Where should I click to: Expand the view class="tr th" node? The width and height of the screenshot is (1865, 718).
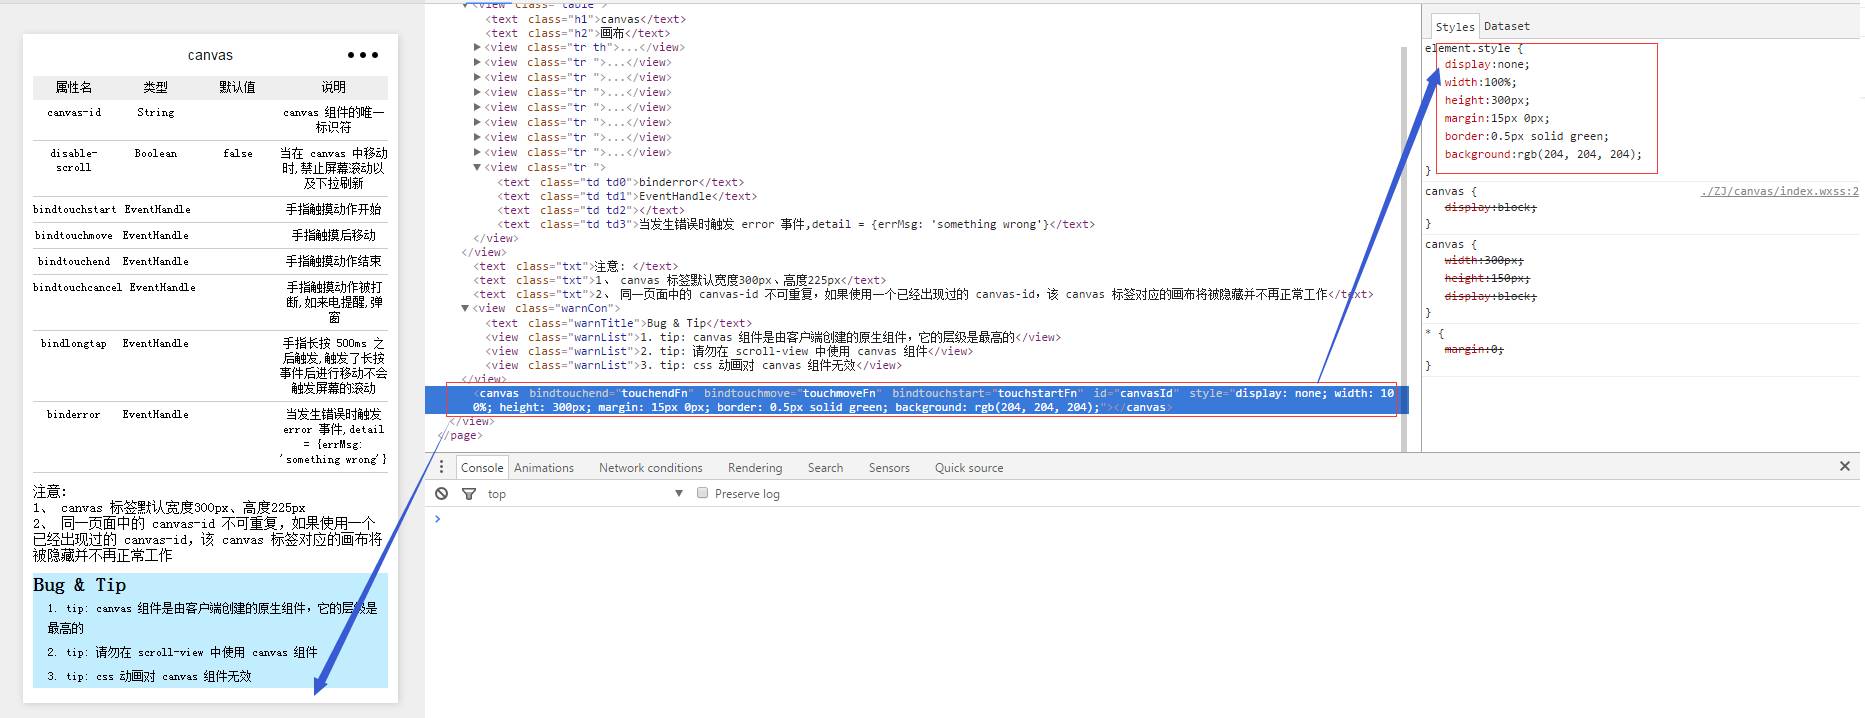pyautogui.click(x=477, y=47)
